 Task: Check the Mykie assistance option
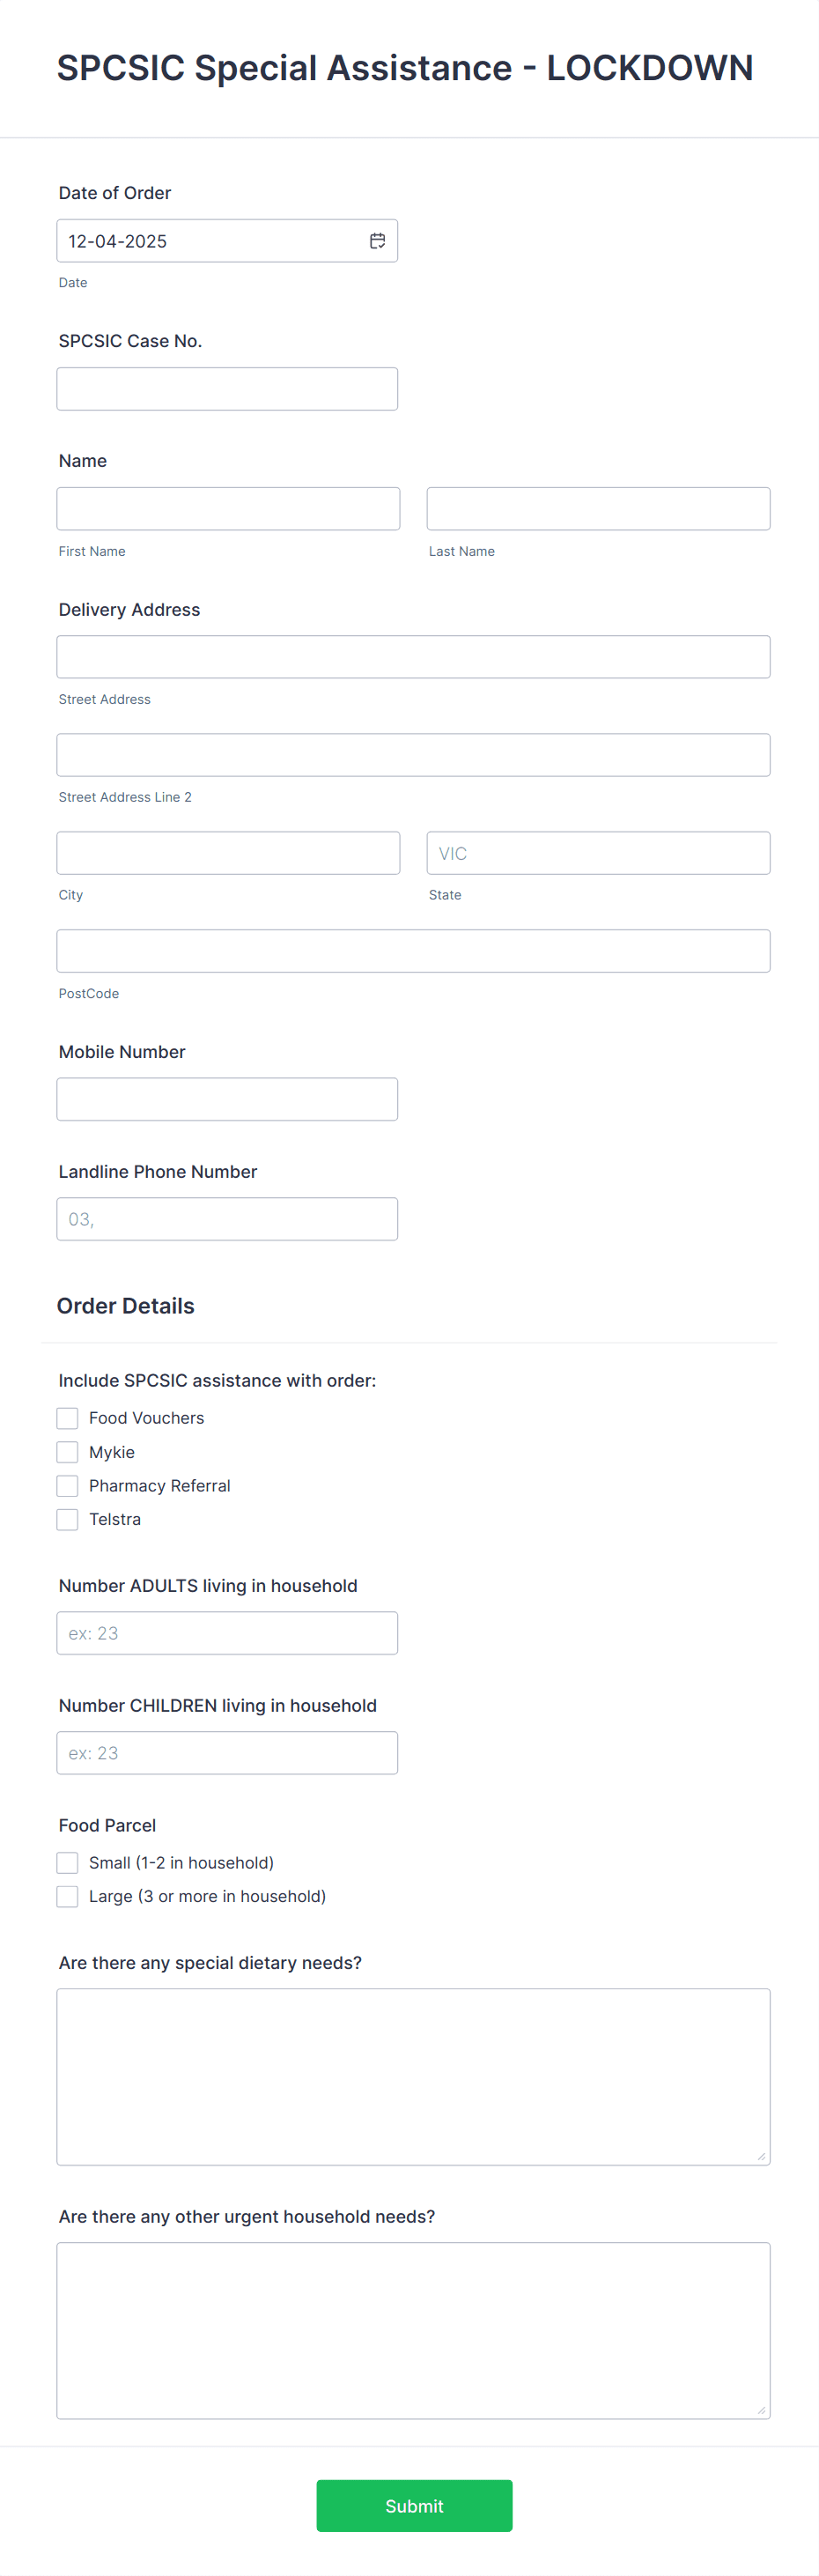tap(67, 1451)
